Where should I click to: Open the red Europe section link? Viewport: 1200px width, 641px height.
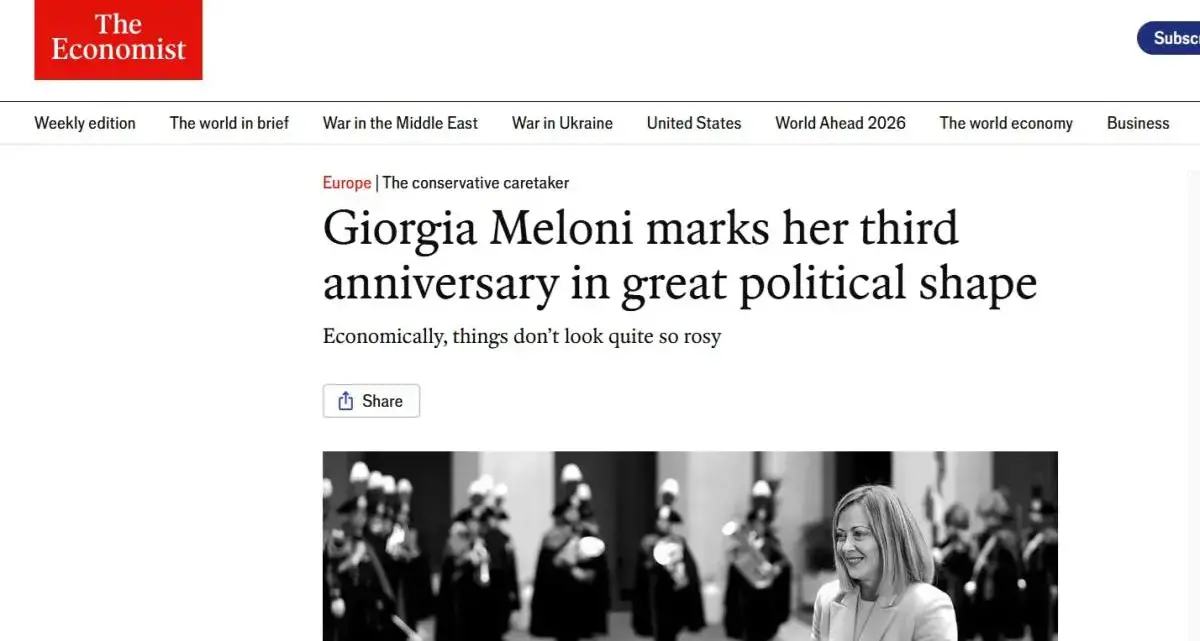[x=346, y=182]
